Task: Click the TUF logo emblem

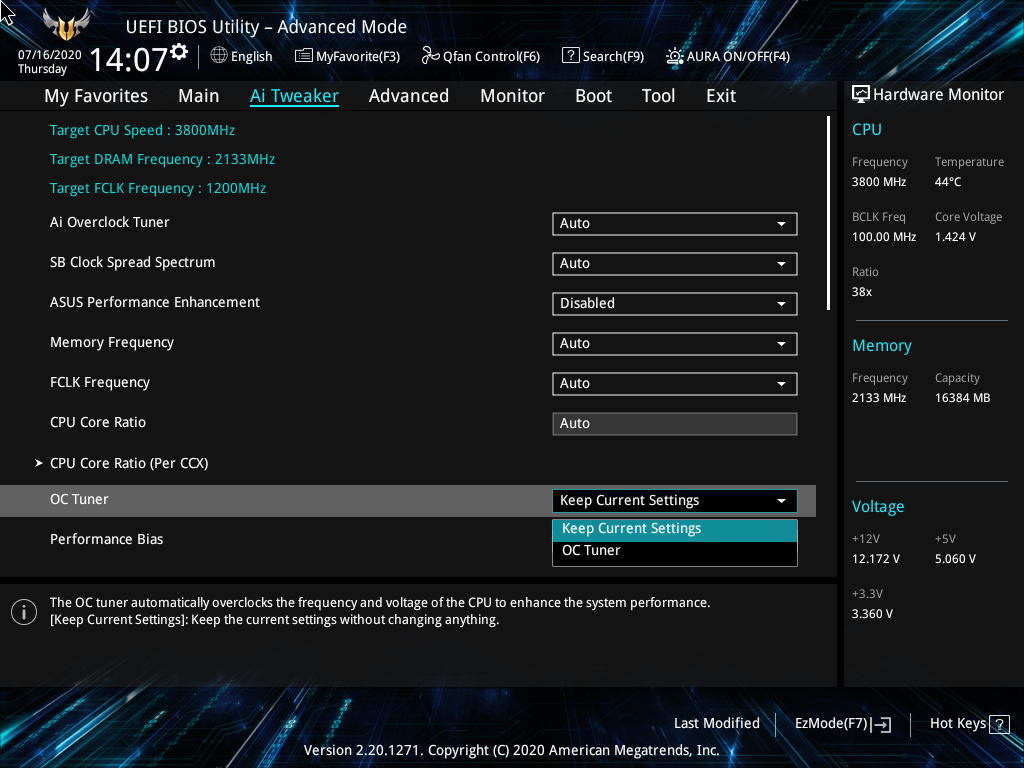Action: click(x=66, y=24)
